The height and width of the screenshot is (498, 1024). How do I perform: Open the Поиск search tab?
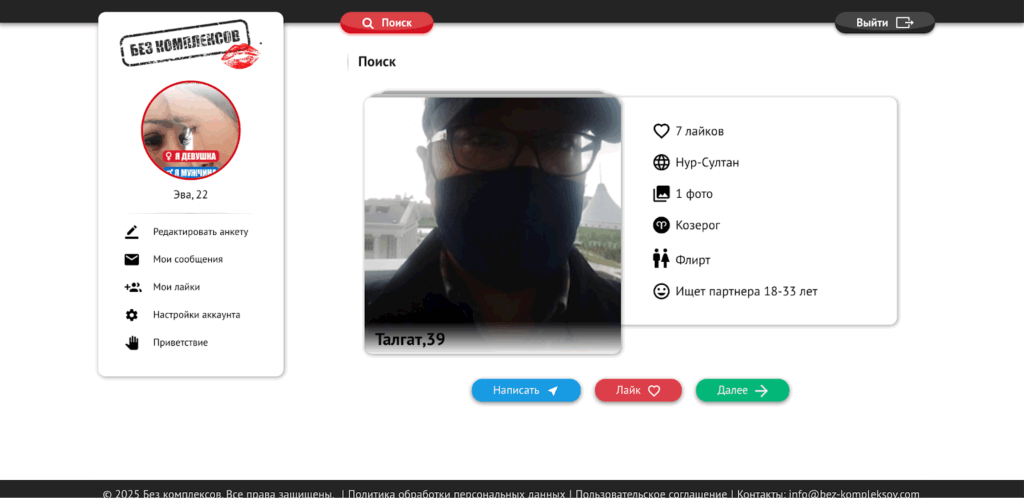[x=386, y=23]
